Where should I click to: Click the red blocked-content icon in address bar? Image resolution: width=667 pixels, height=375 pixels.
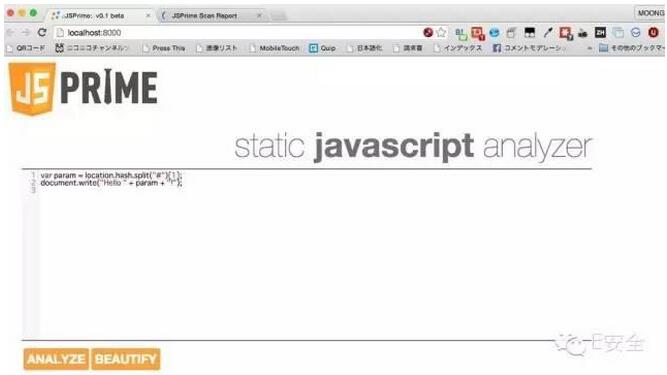pos(428,32)
